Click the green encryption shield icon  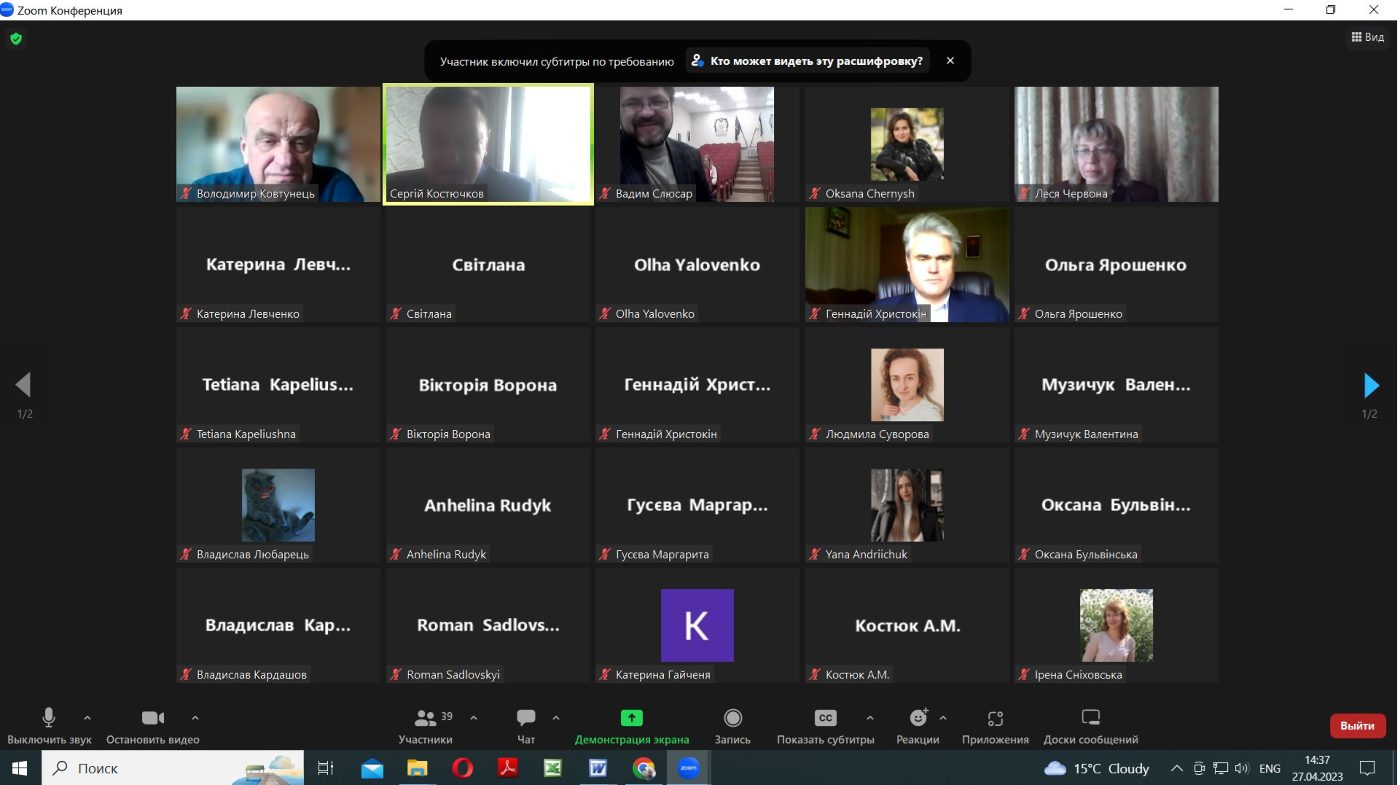16,39
